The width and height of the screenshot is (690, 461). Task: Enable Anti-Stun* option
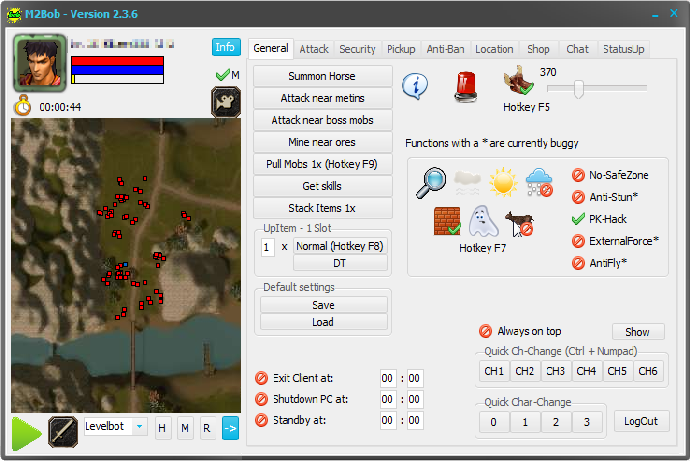578,197
